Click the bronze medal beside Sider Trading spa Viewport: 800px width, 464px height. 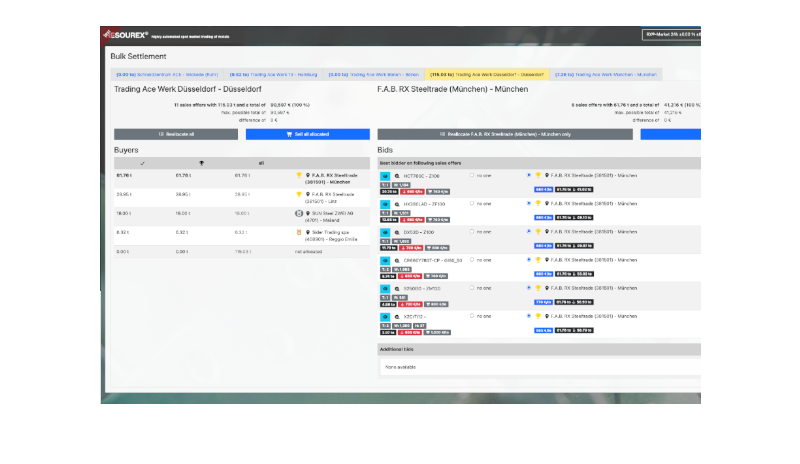299,232
